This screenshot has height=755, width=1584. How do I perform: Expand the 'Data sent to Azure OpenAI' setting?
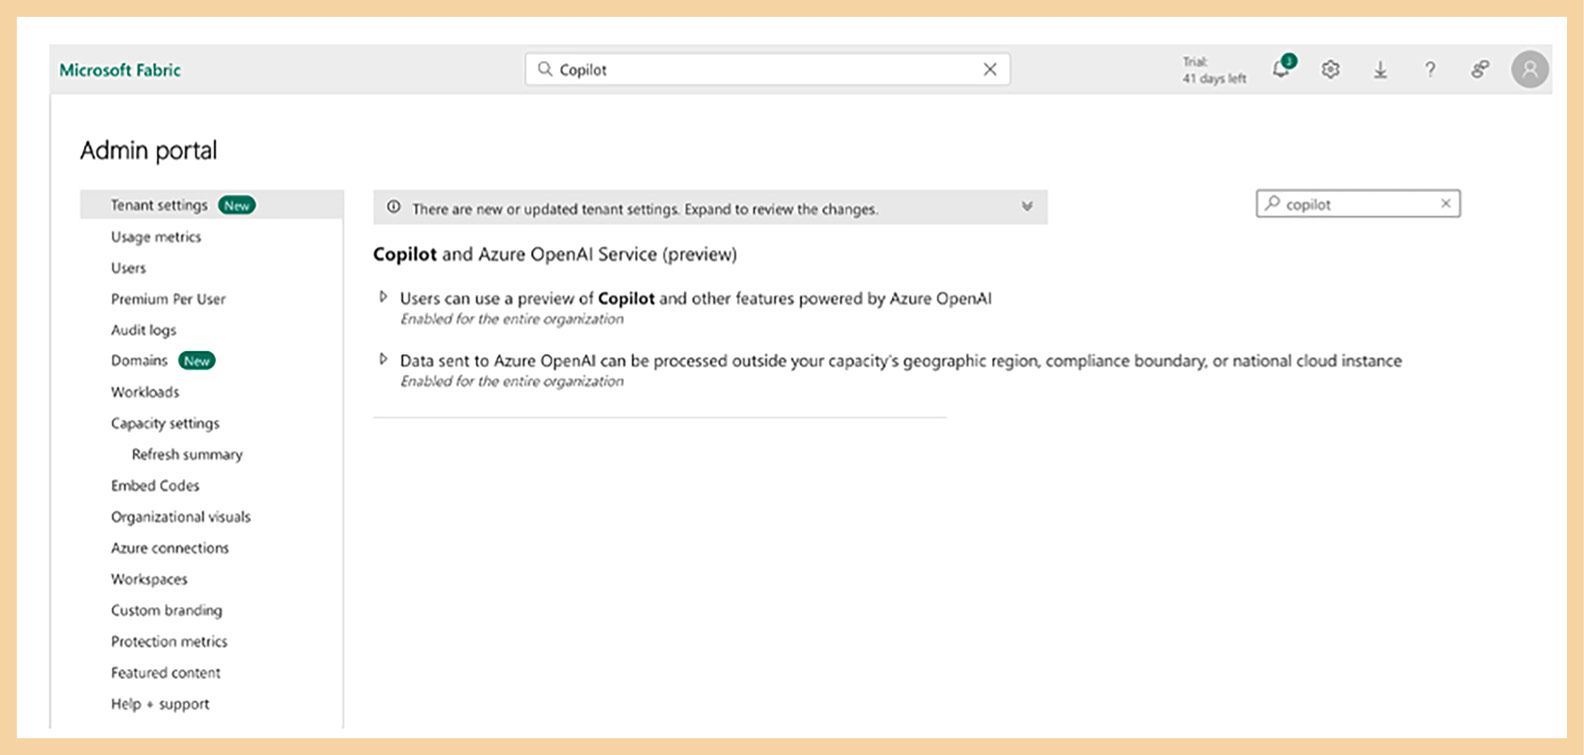pos(383,359)
